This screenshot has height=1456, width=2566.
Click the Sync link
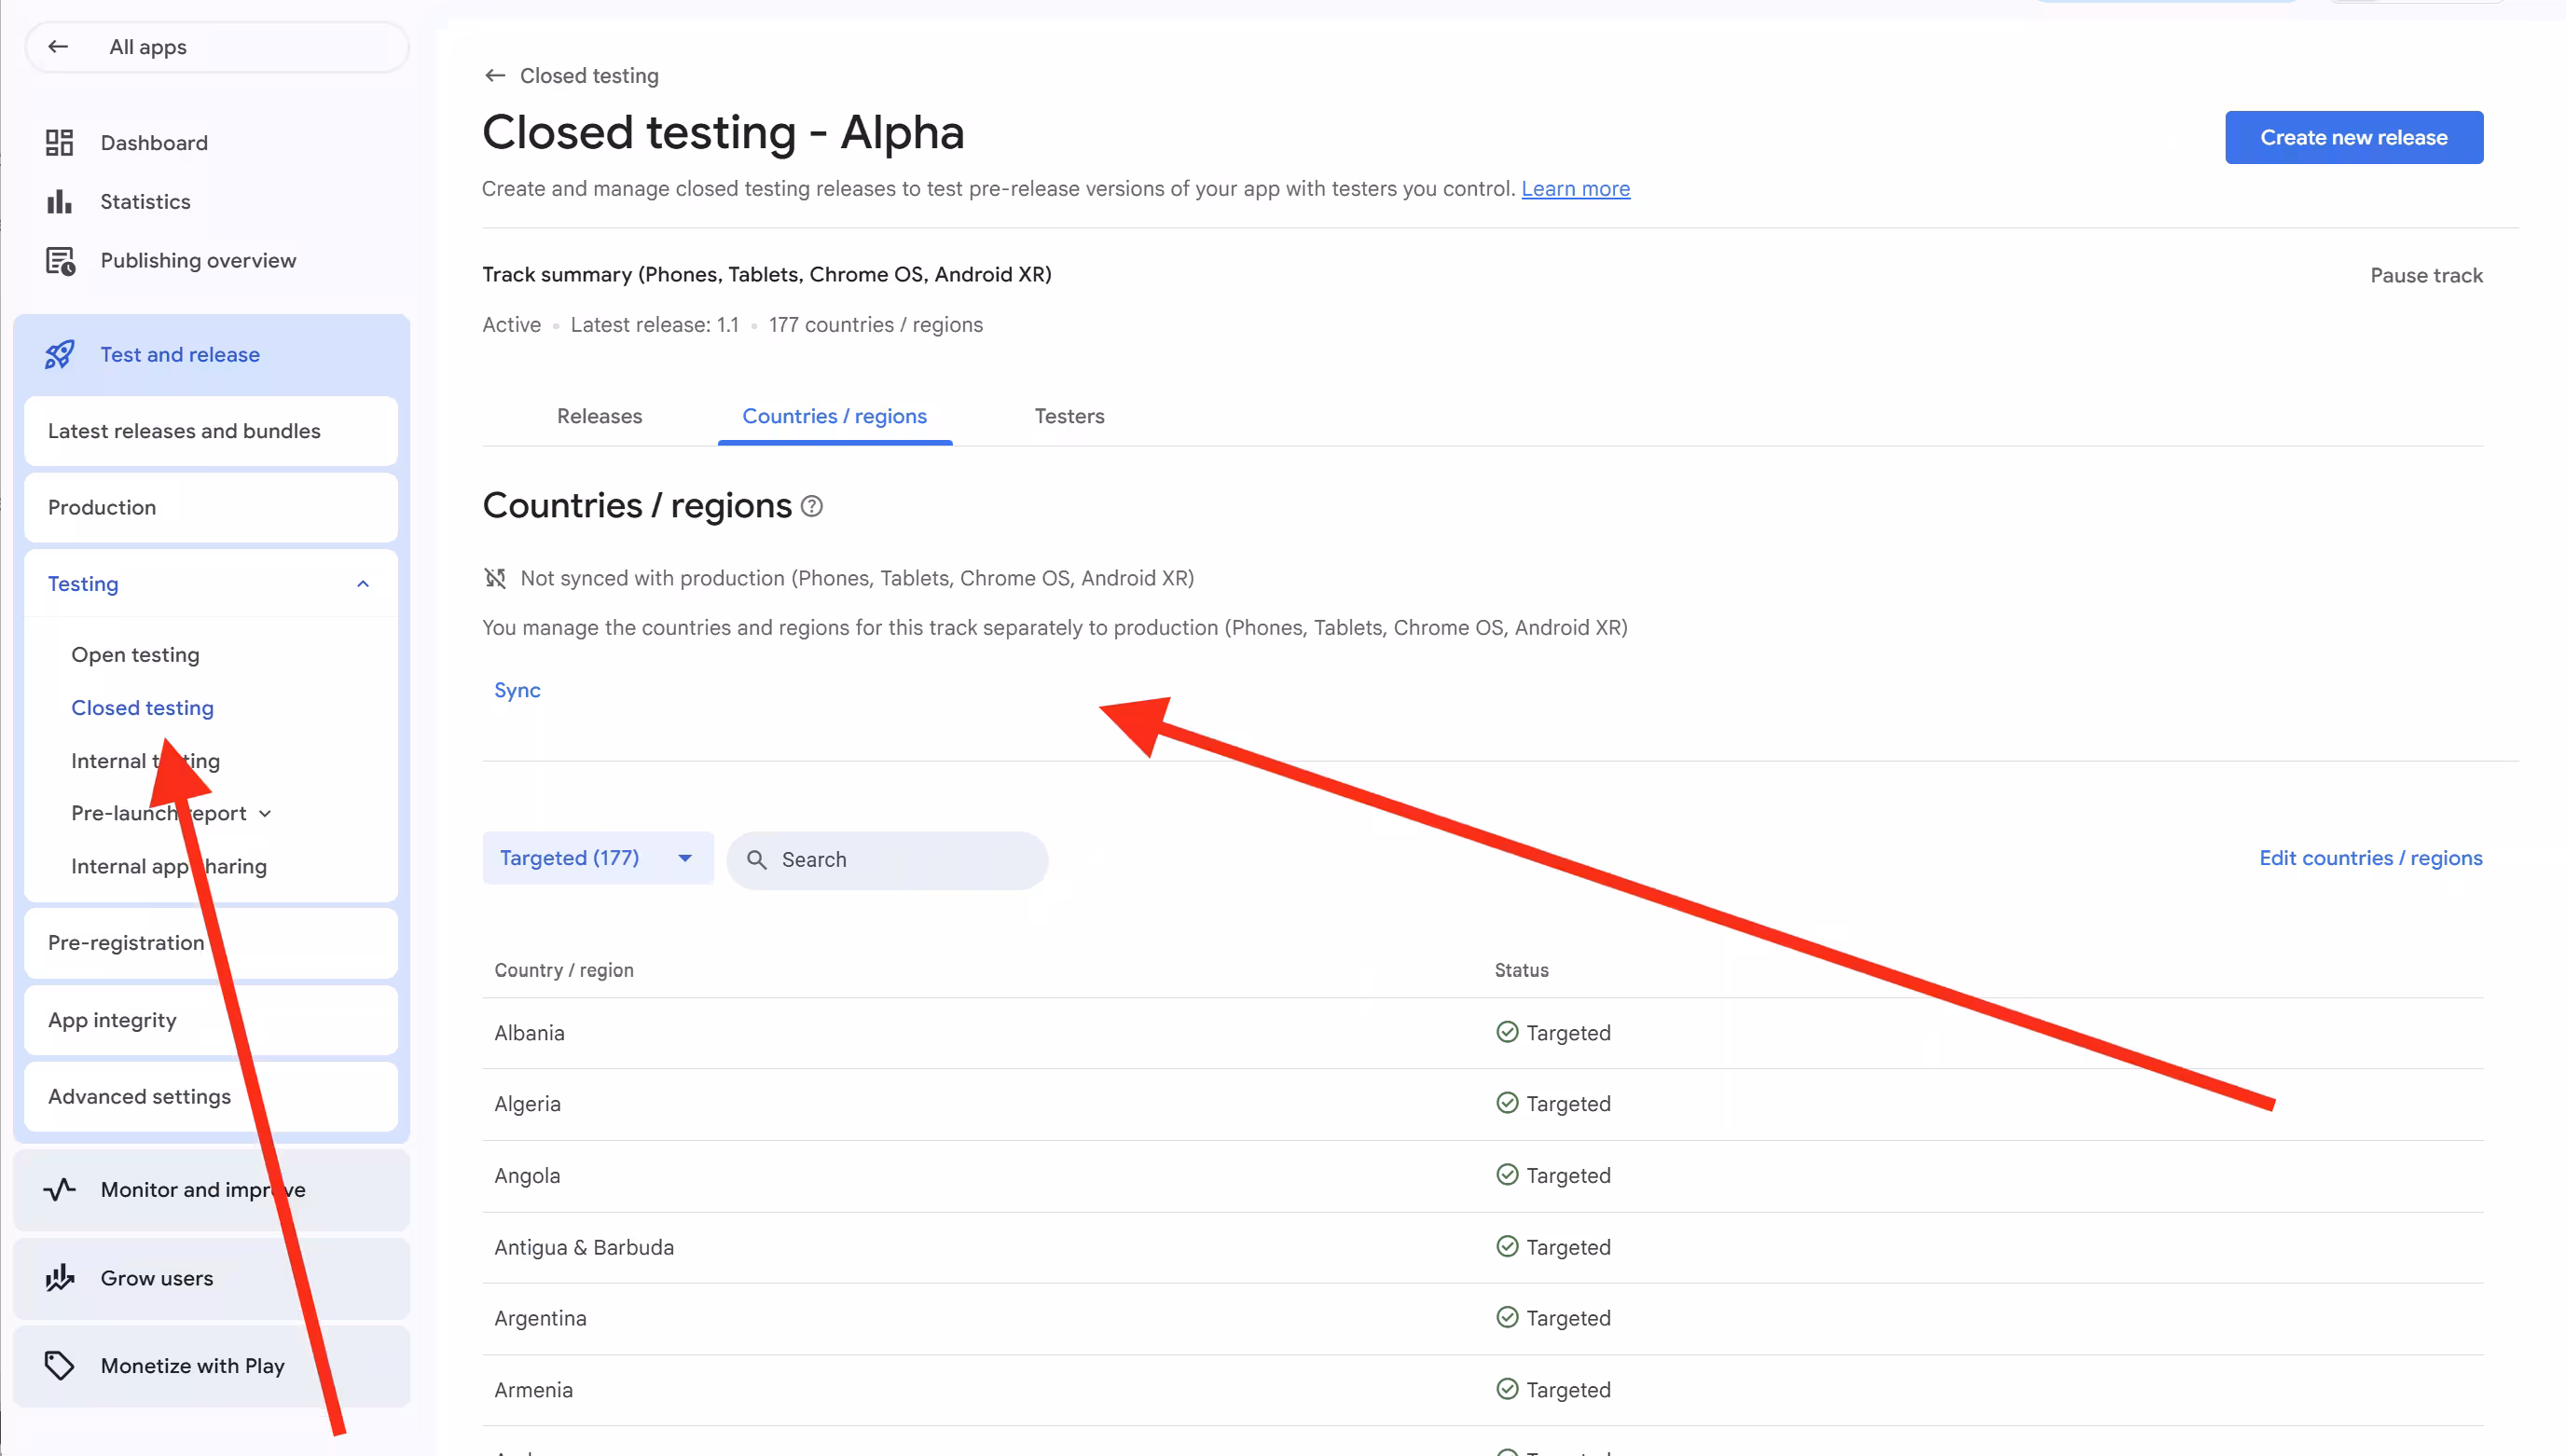click(x=517, y=690)
